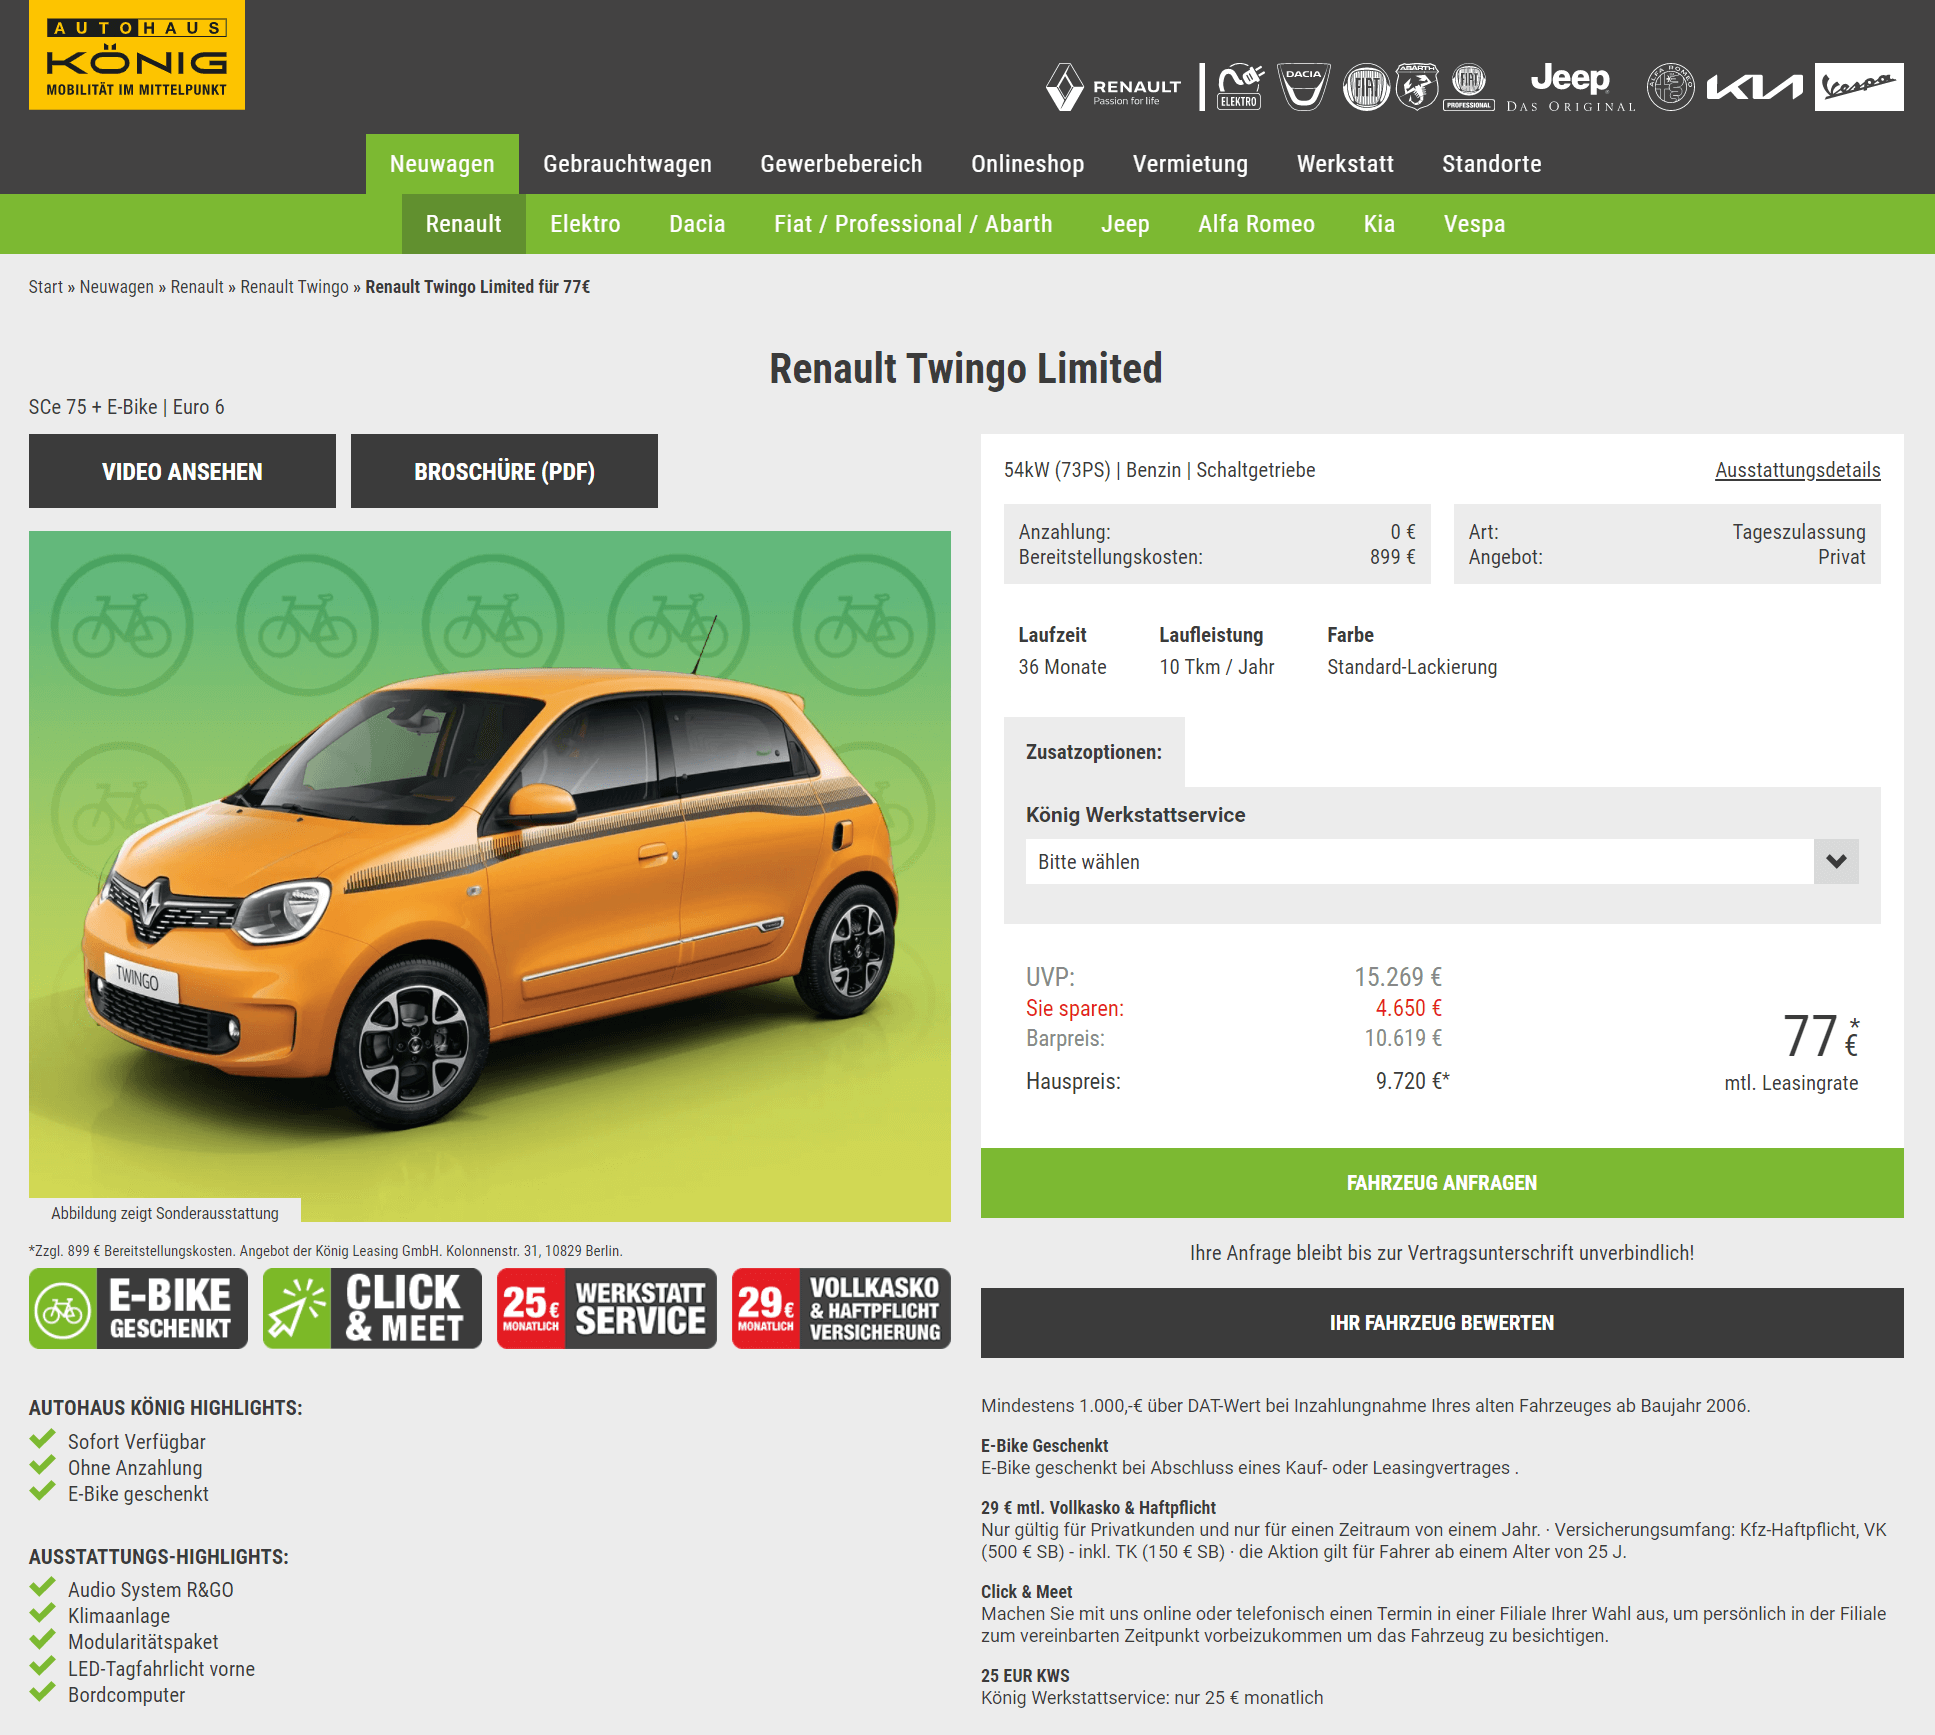Click the E-Bike Geschenkt info heading
The width and height of the screenshot is (1935, 1735).
1044,1446
